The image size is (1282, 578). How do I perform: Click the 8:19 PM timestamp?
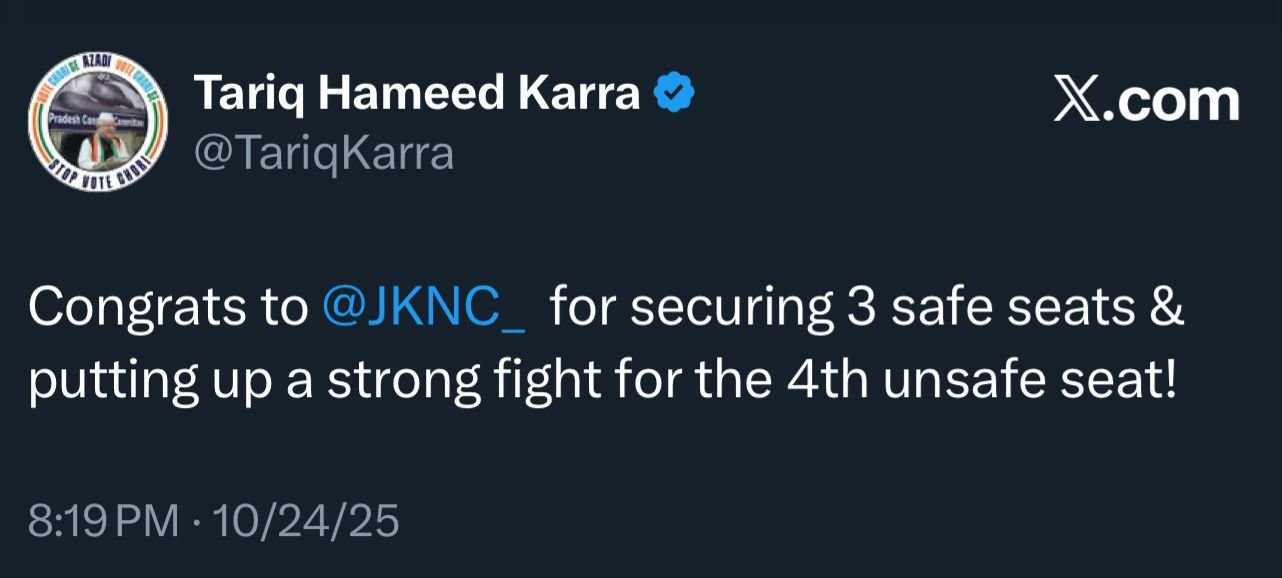coord(104,521)
